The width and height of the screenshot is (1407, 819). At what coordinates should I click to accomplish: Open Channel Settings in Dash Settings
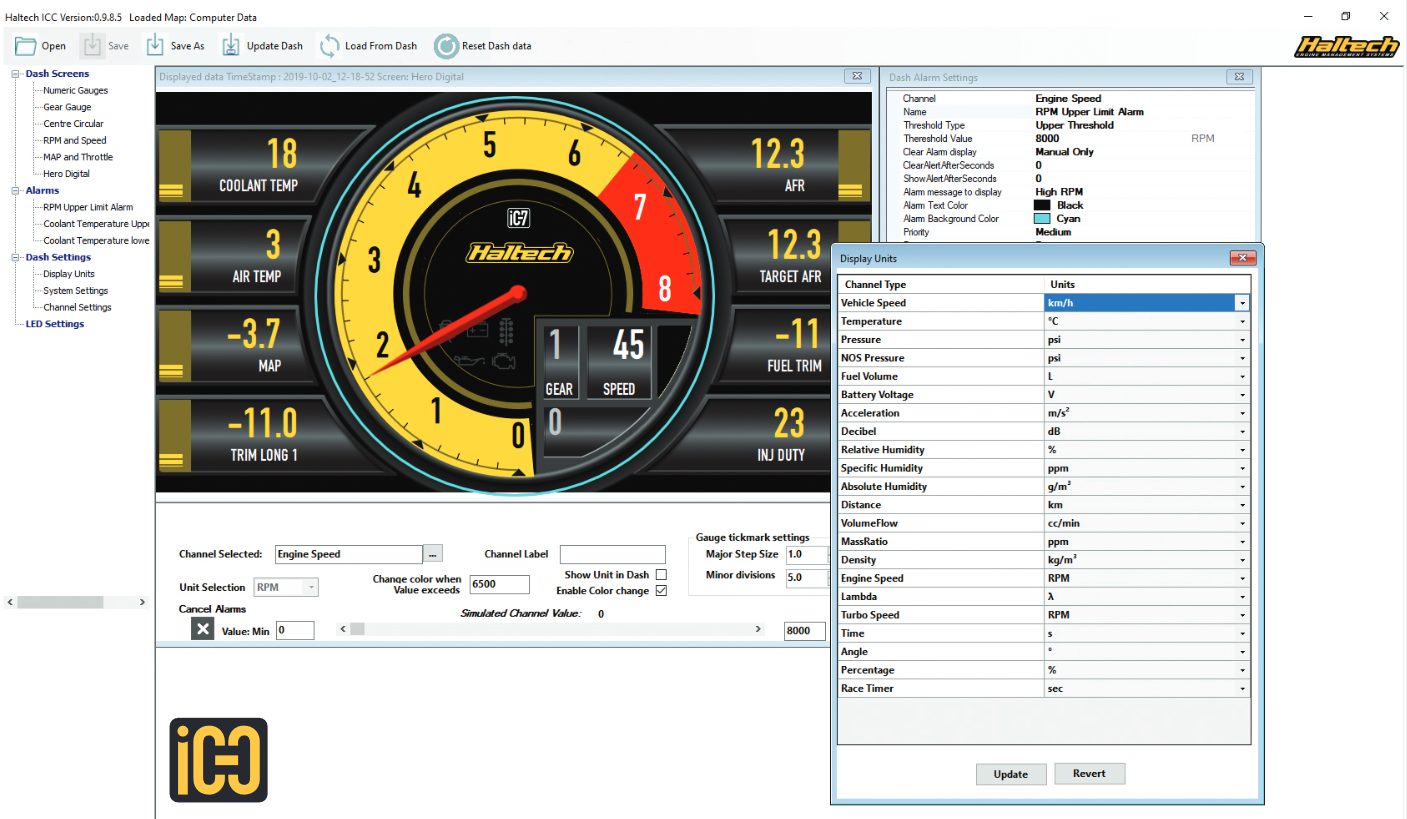pos(77,307)
